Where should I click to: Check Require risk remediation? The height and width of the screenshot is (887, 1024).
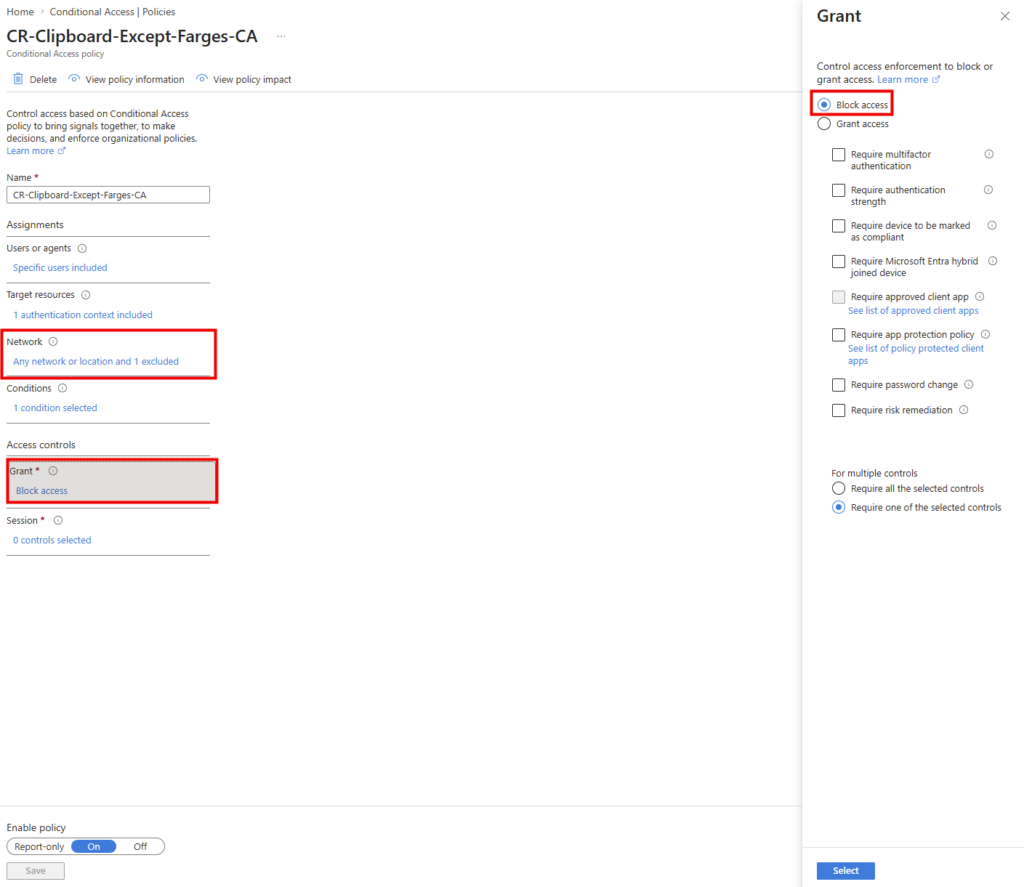coord(839,410)
